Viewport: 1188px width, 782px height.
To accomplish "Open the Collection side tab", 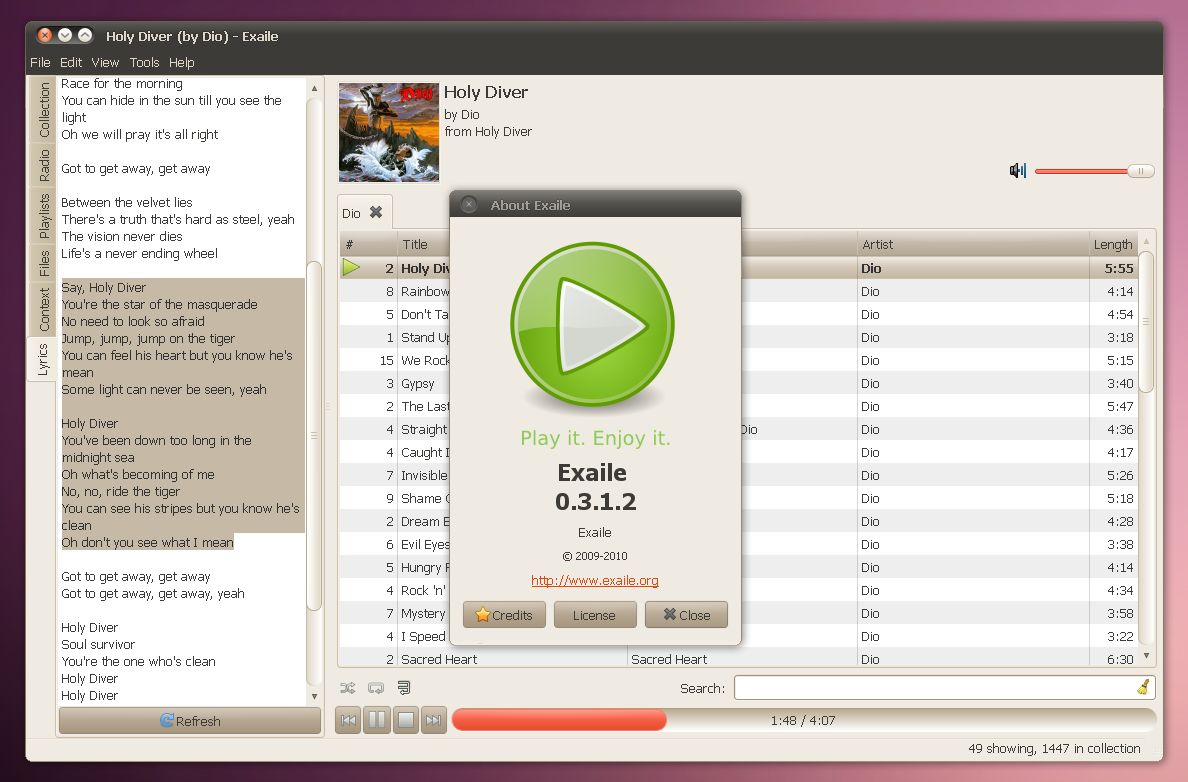I will tap(44, 110).
